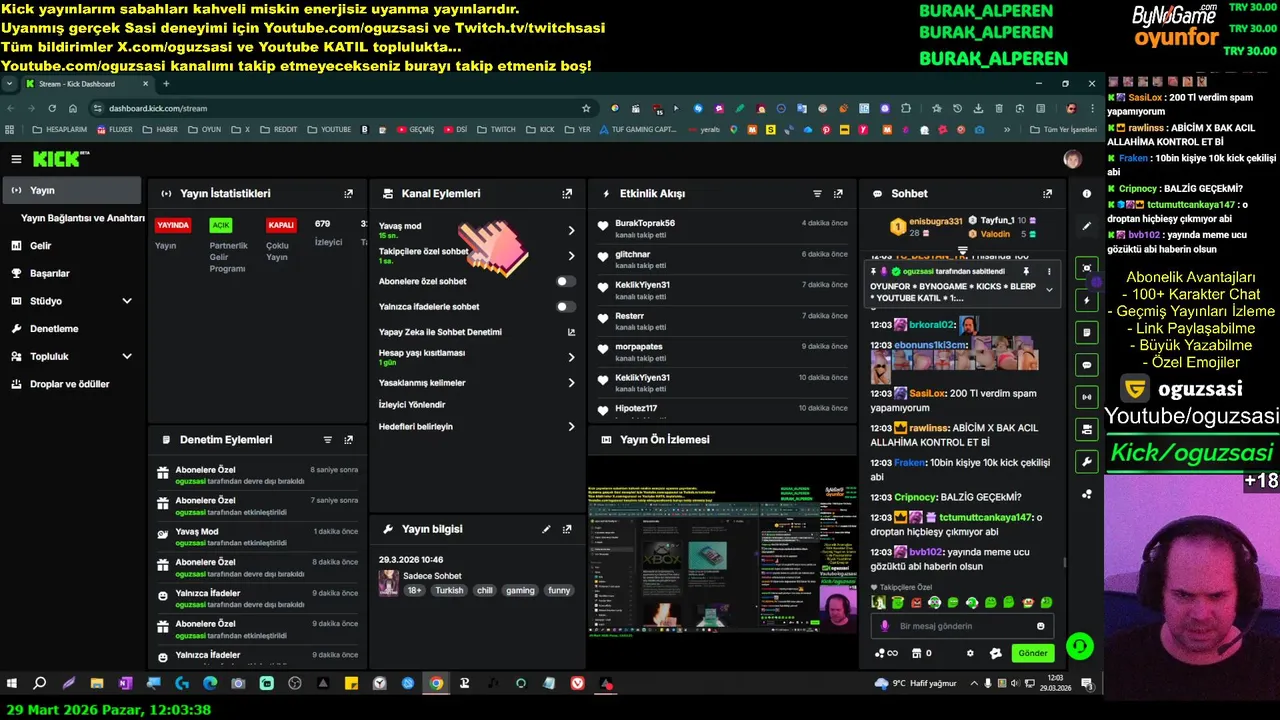
Task: Pop out the Yayın bilgisi panel
Action: coord(567,529)
